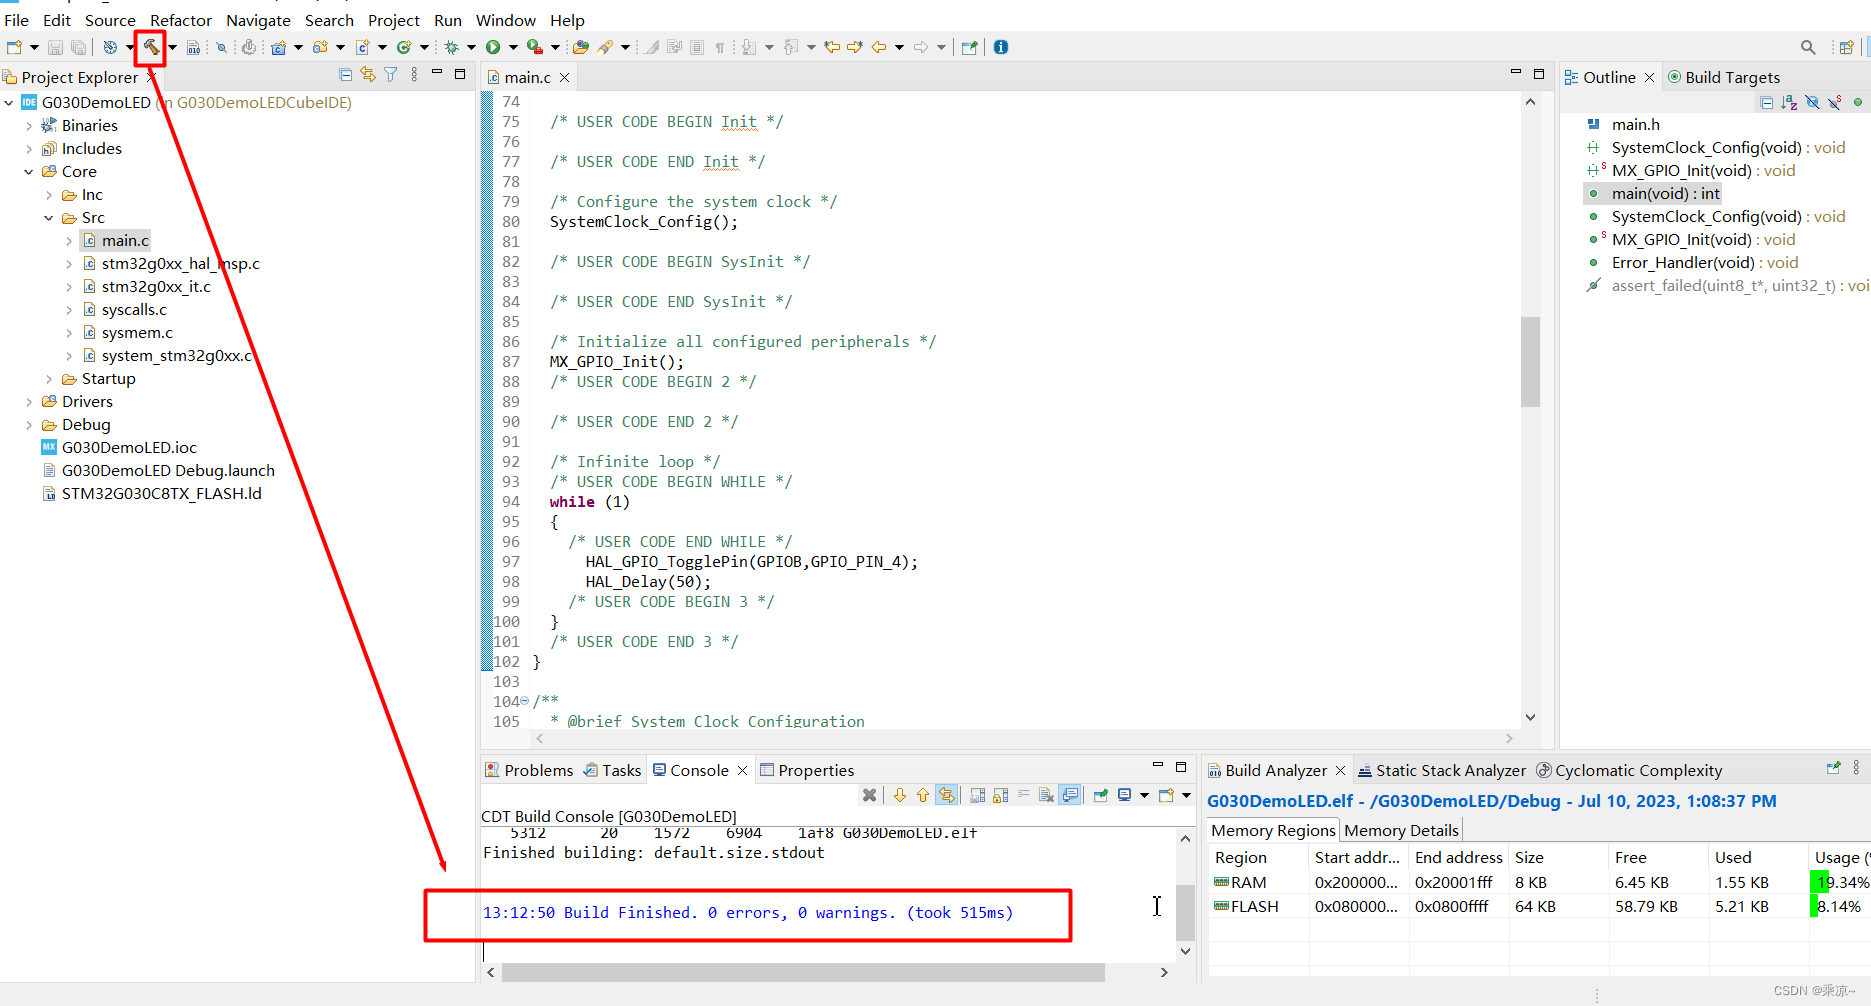Toggle Link with Editor in Project Explorer
The height and width of the screenshot is (1006, 1871).
coord(368,75)
